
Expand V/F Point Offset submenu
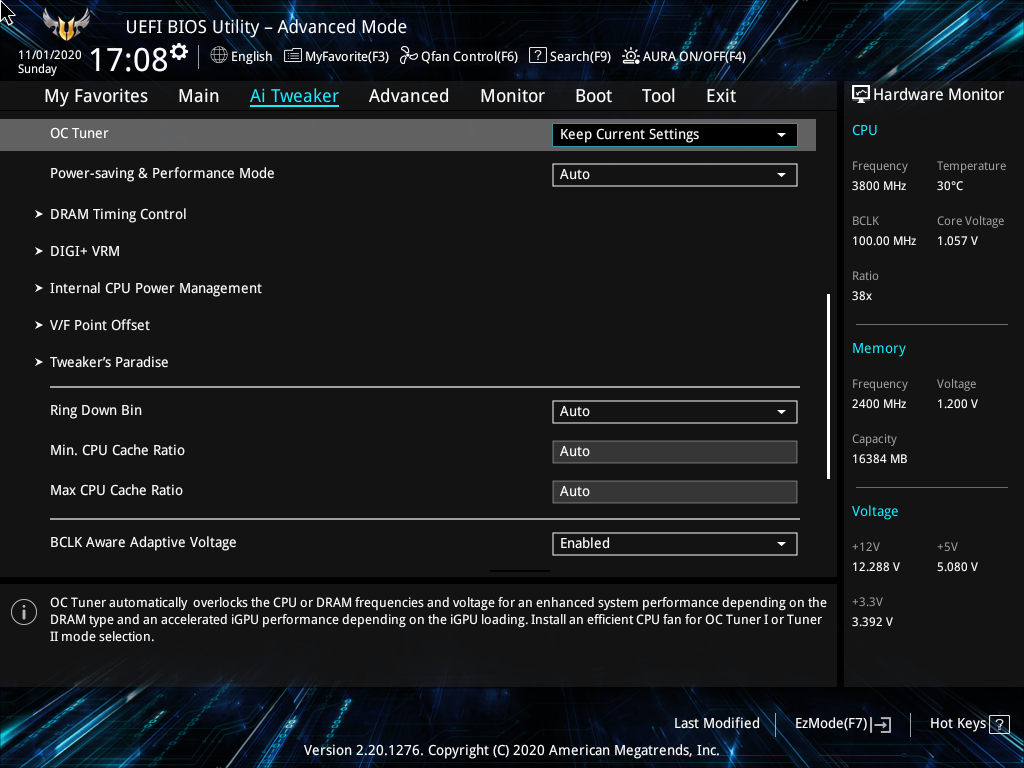(x=99, y=325)
